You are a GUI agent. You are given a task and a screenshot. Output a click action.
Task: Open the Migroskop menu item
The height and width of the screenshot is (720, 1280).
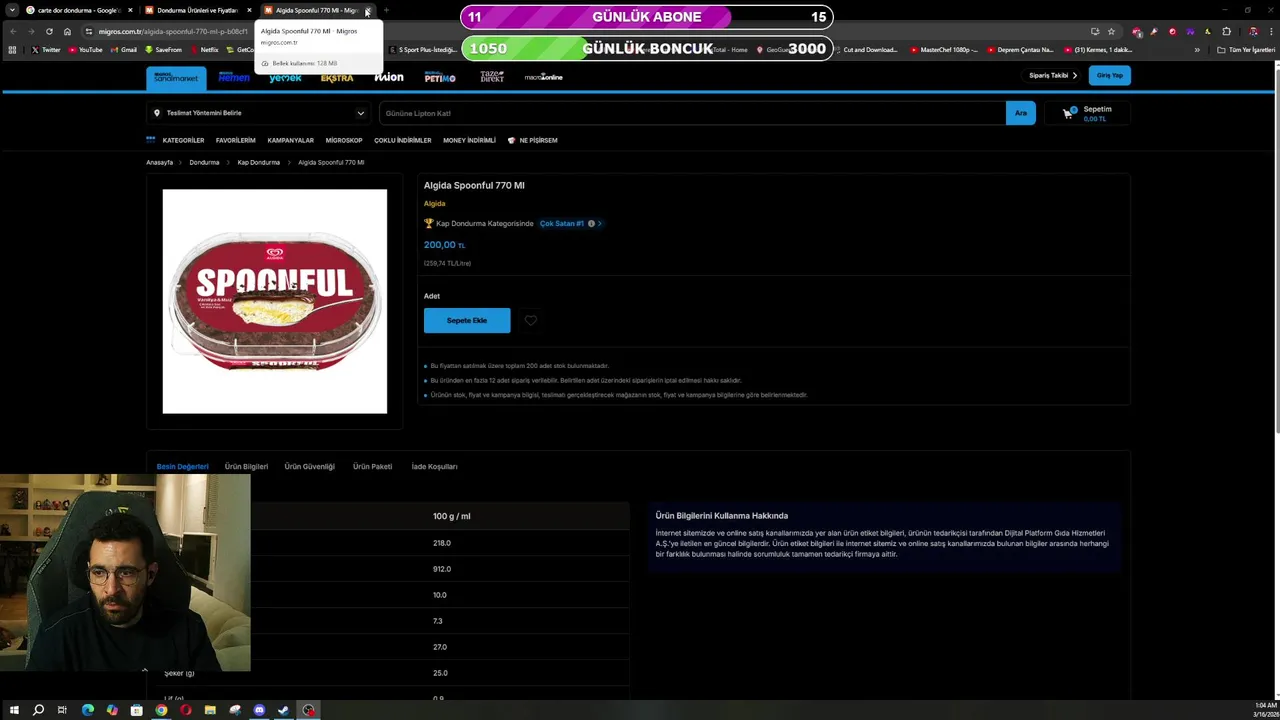tap(344, 140)
